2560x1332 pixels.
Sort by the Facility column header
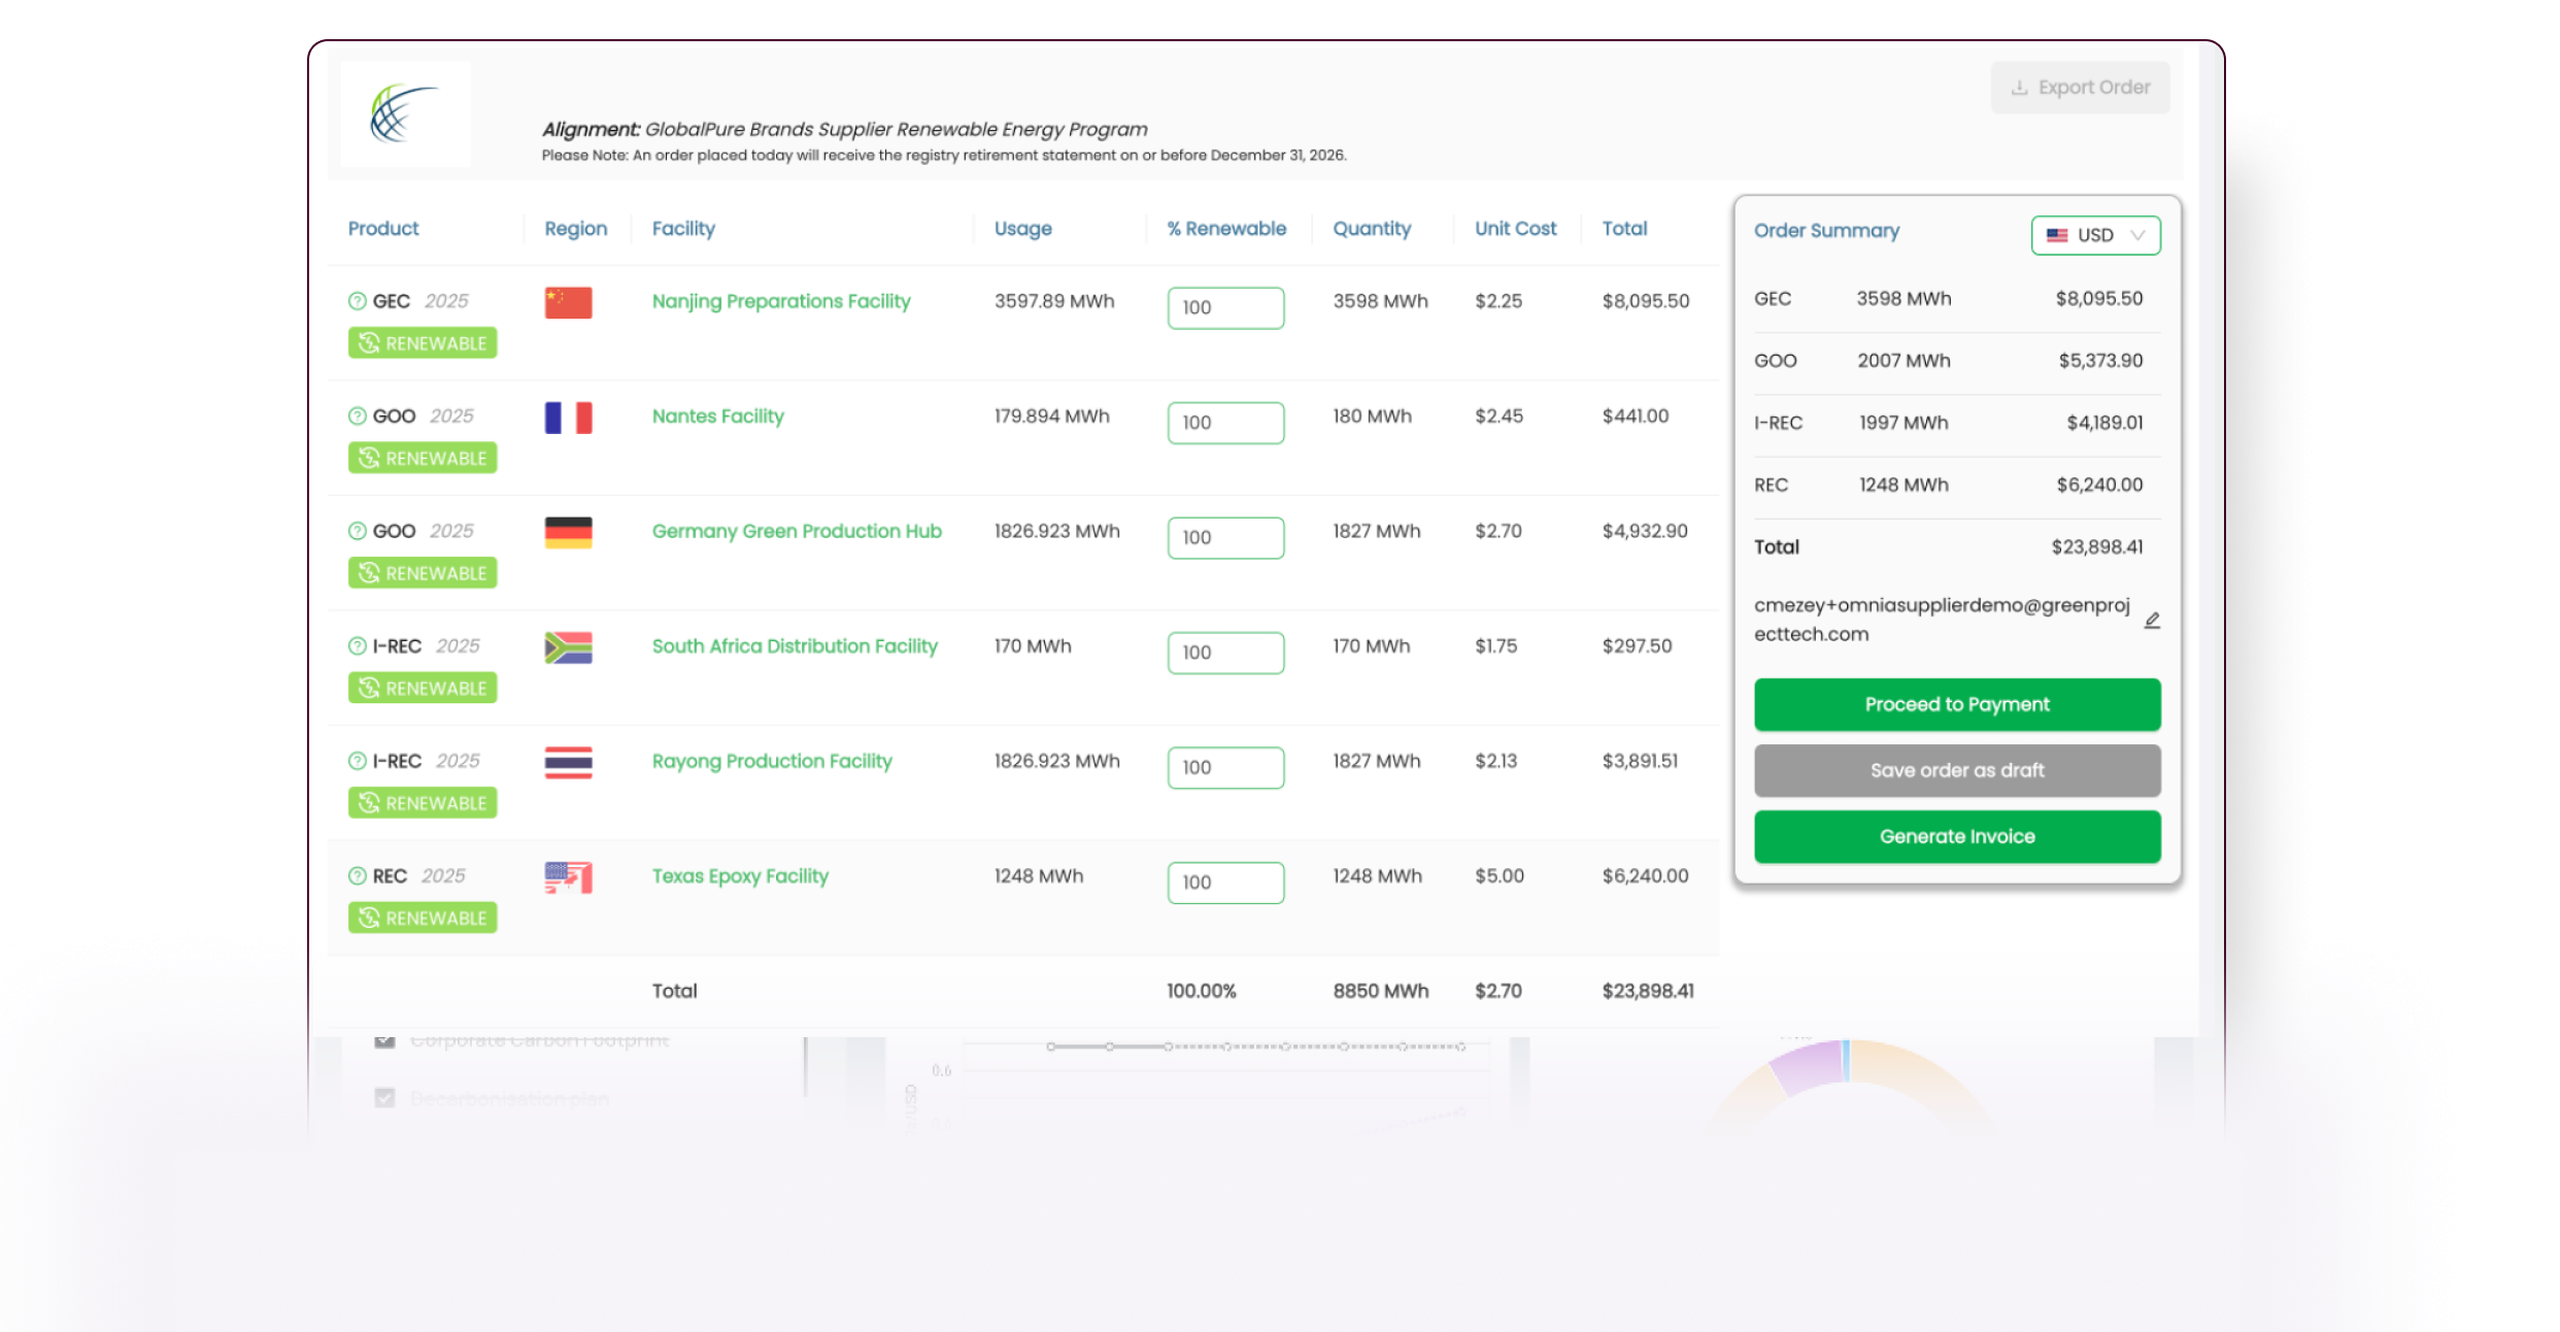[x=683, y=229]
